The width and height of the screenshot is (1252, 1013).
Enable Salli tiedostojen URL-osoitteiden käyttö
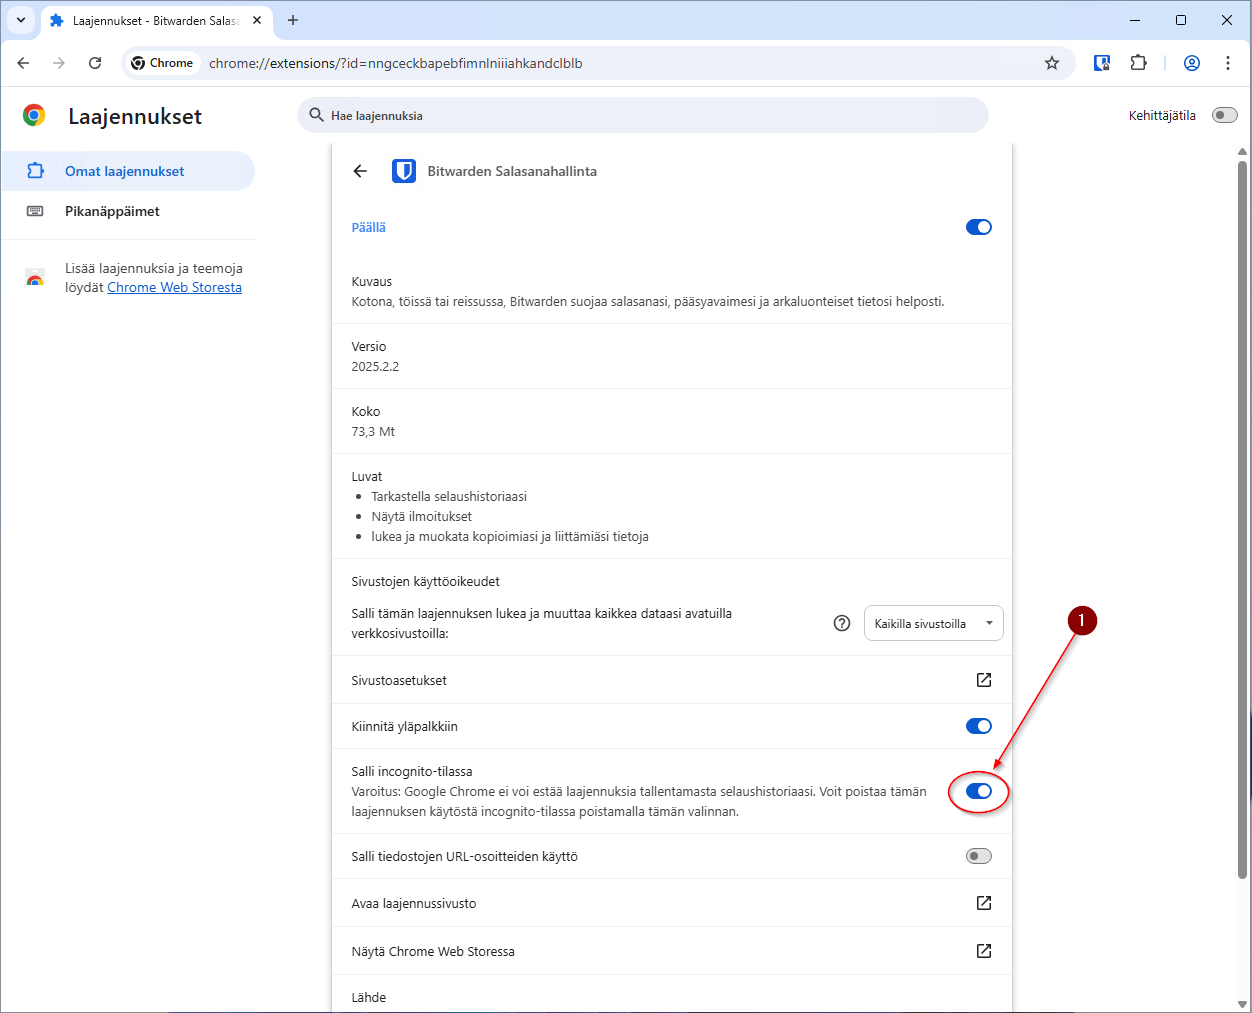tap(979, 856)
